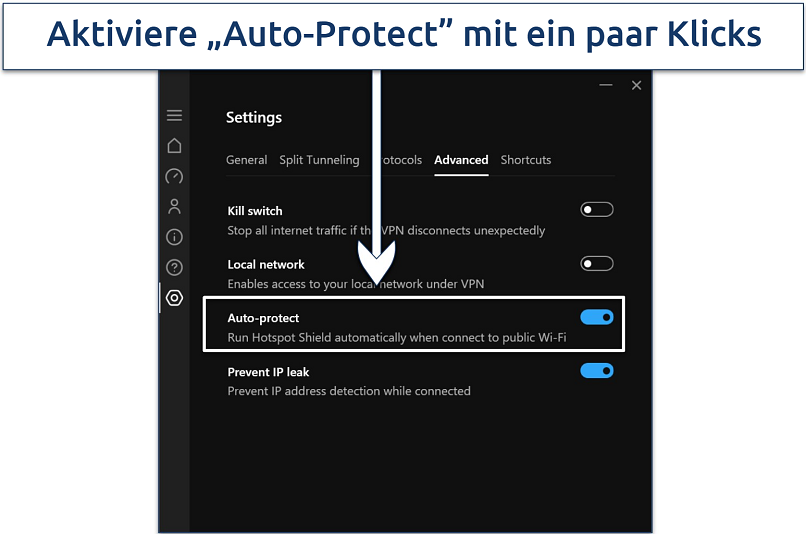The image size is (806, 534).
Task: Go to the Home icon
Action: [174, 145]
